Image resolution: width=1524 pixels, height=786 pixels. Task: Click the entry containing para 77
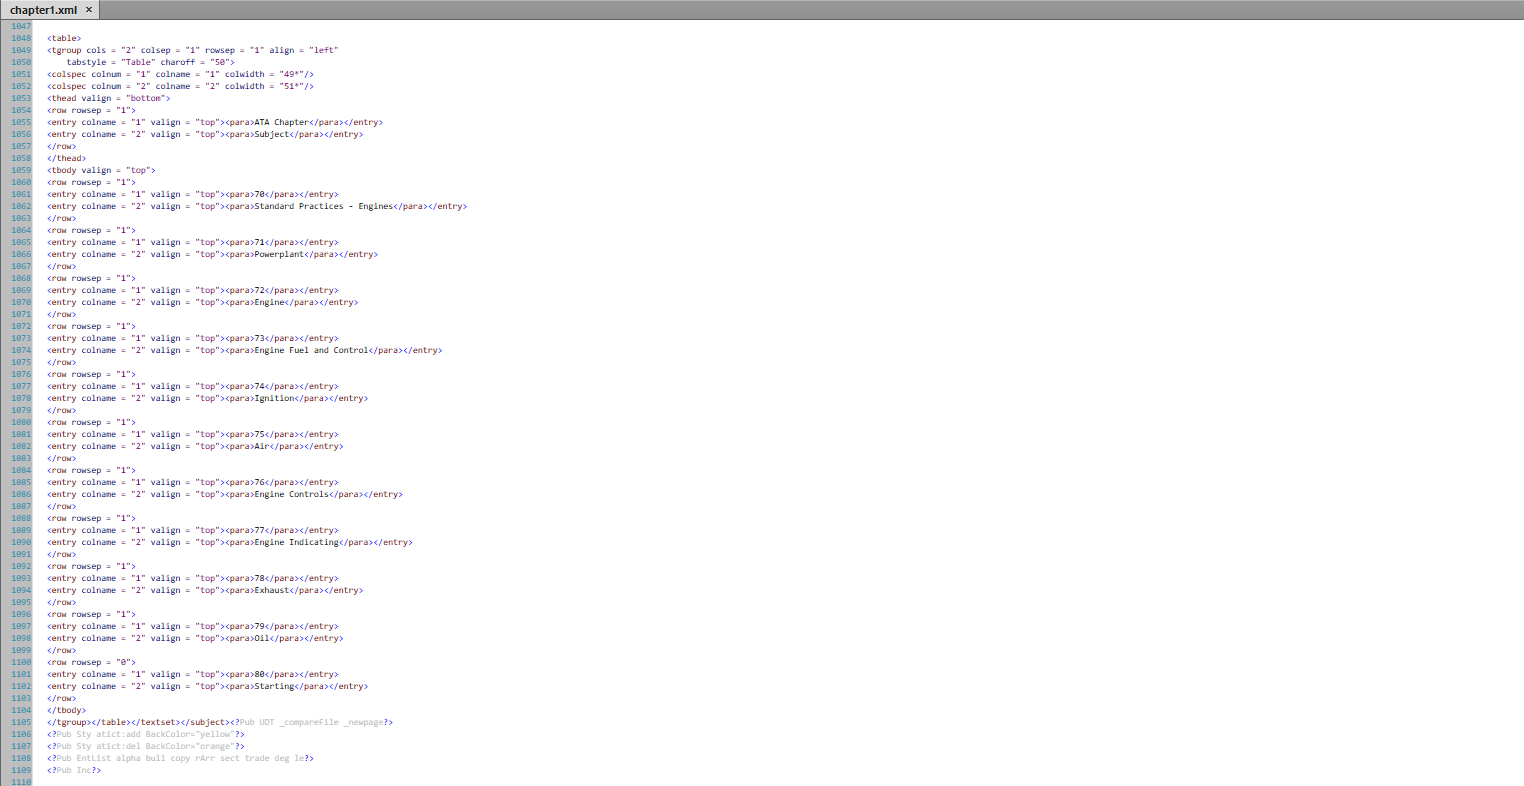click(193, 530)
